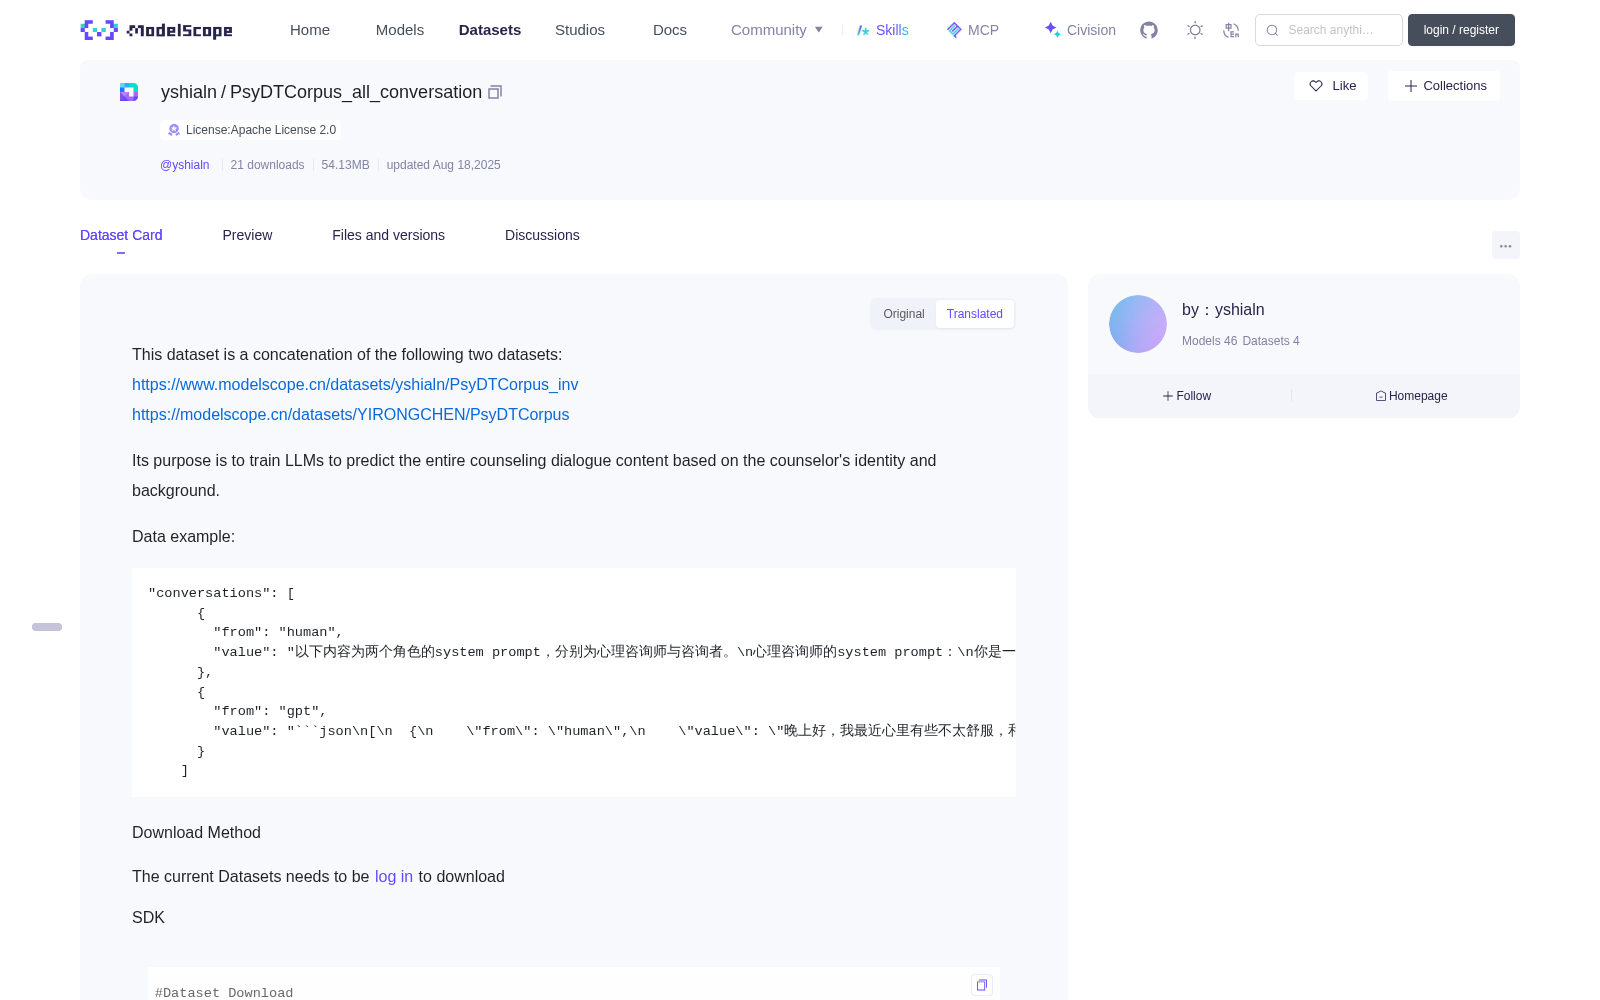Open the Skills navigation link
The width and height of the screenshot is (1600, 1000).
click(883, 30)
